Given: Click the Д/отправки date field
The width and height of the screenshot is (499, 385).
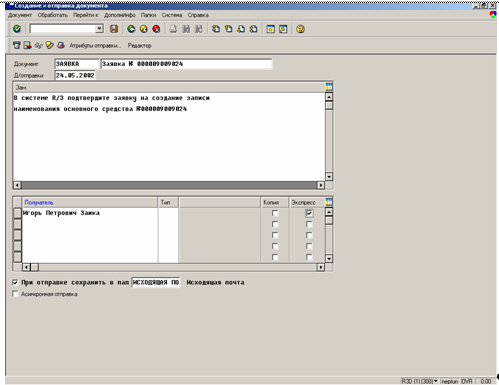Looking at the screenshot, I should tap(75, 75).
